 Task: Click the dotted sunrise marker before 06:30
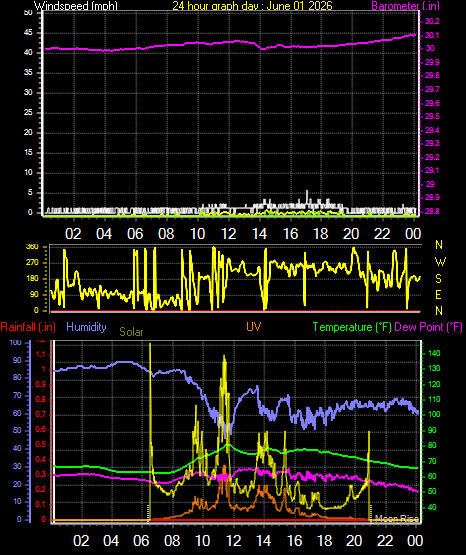pyautogui.click(x=148, y=513)
